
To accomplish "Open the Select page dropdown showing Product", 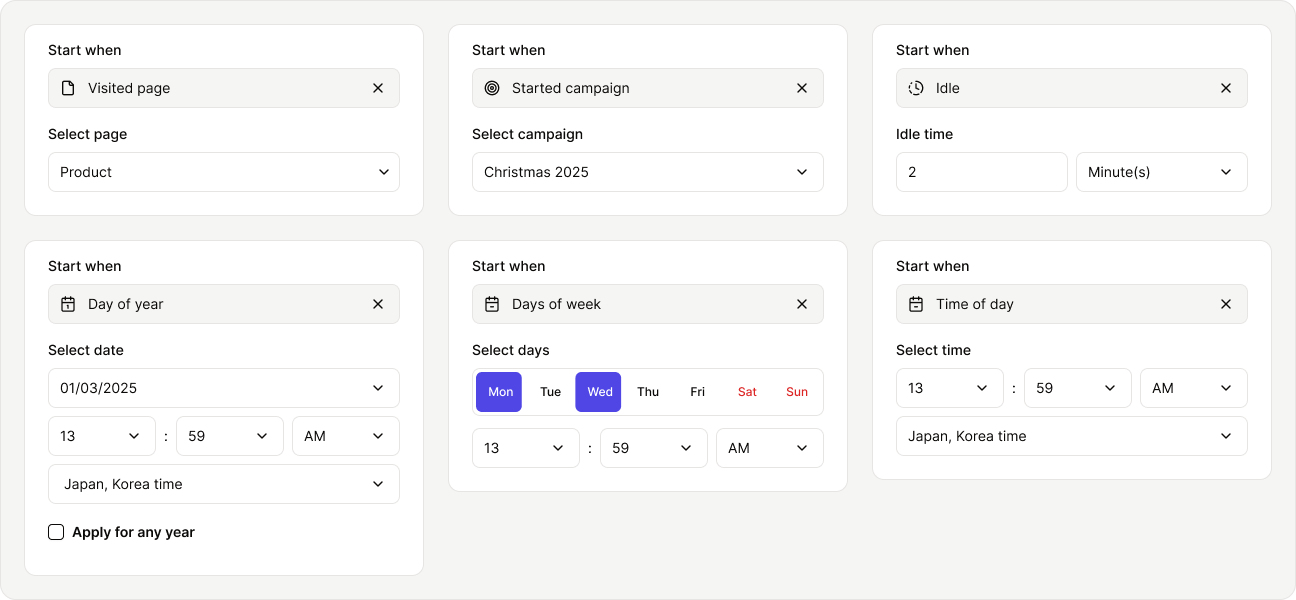I will (x=224, y=172).
